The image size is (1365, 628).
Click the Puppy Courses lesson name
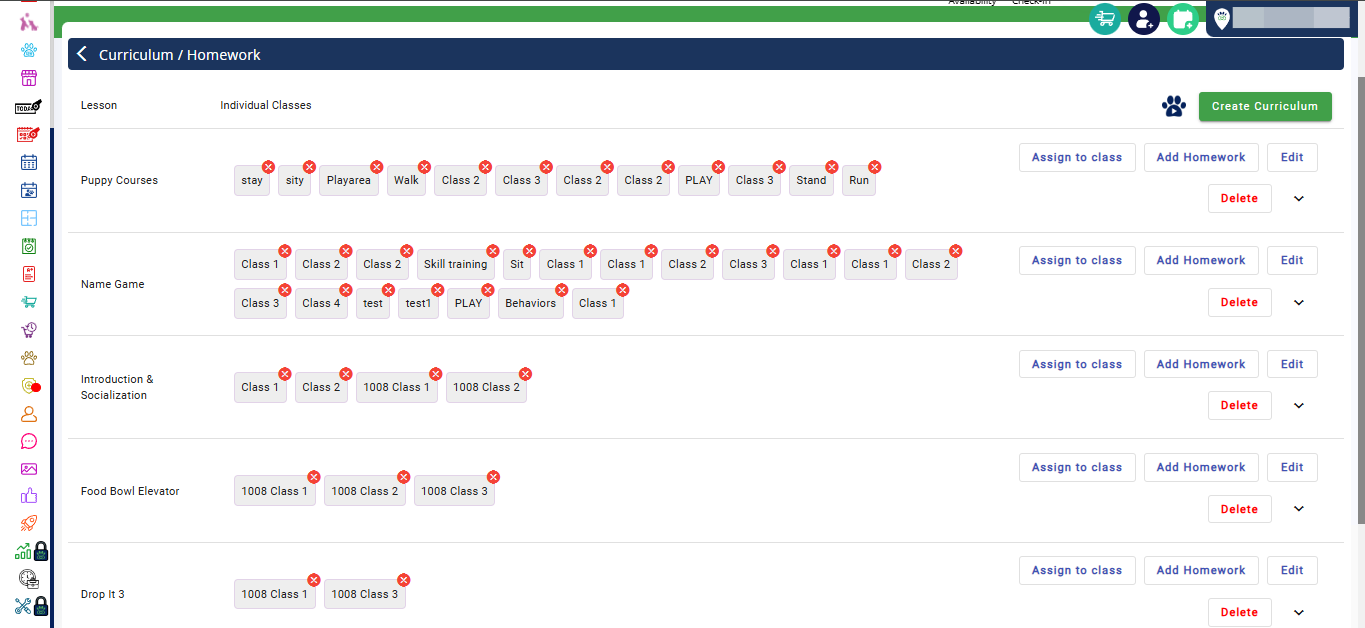tap(119, 181)
